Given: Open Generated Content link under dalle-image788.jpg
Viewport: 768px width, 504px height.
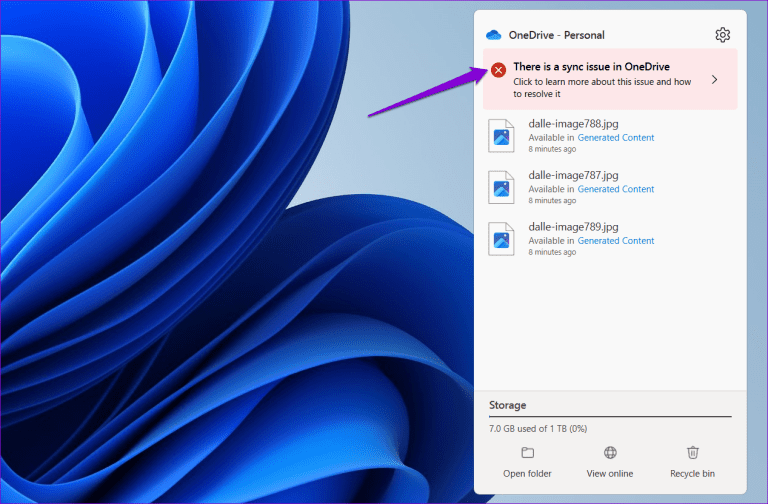Looking at the screenshot, I should point(616,137).
